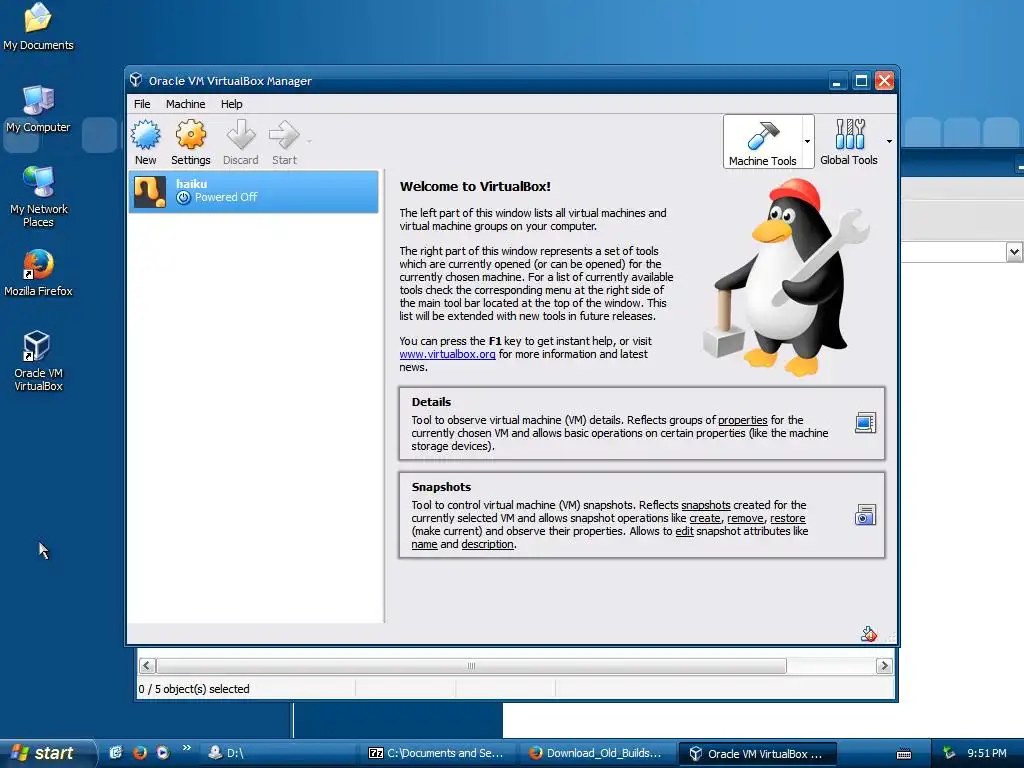The height and width of the screenshot is (768, 1024).
Task: Launch Oracle VM VirtualBox desktop shortcut
Action: pos(38,361)
